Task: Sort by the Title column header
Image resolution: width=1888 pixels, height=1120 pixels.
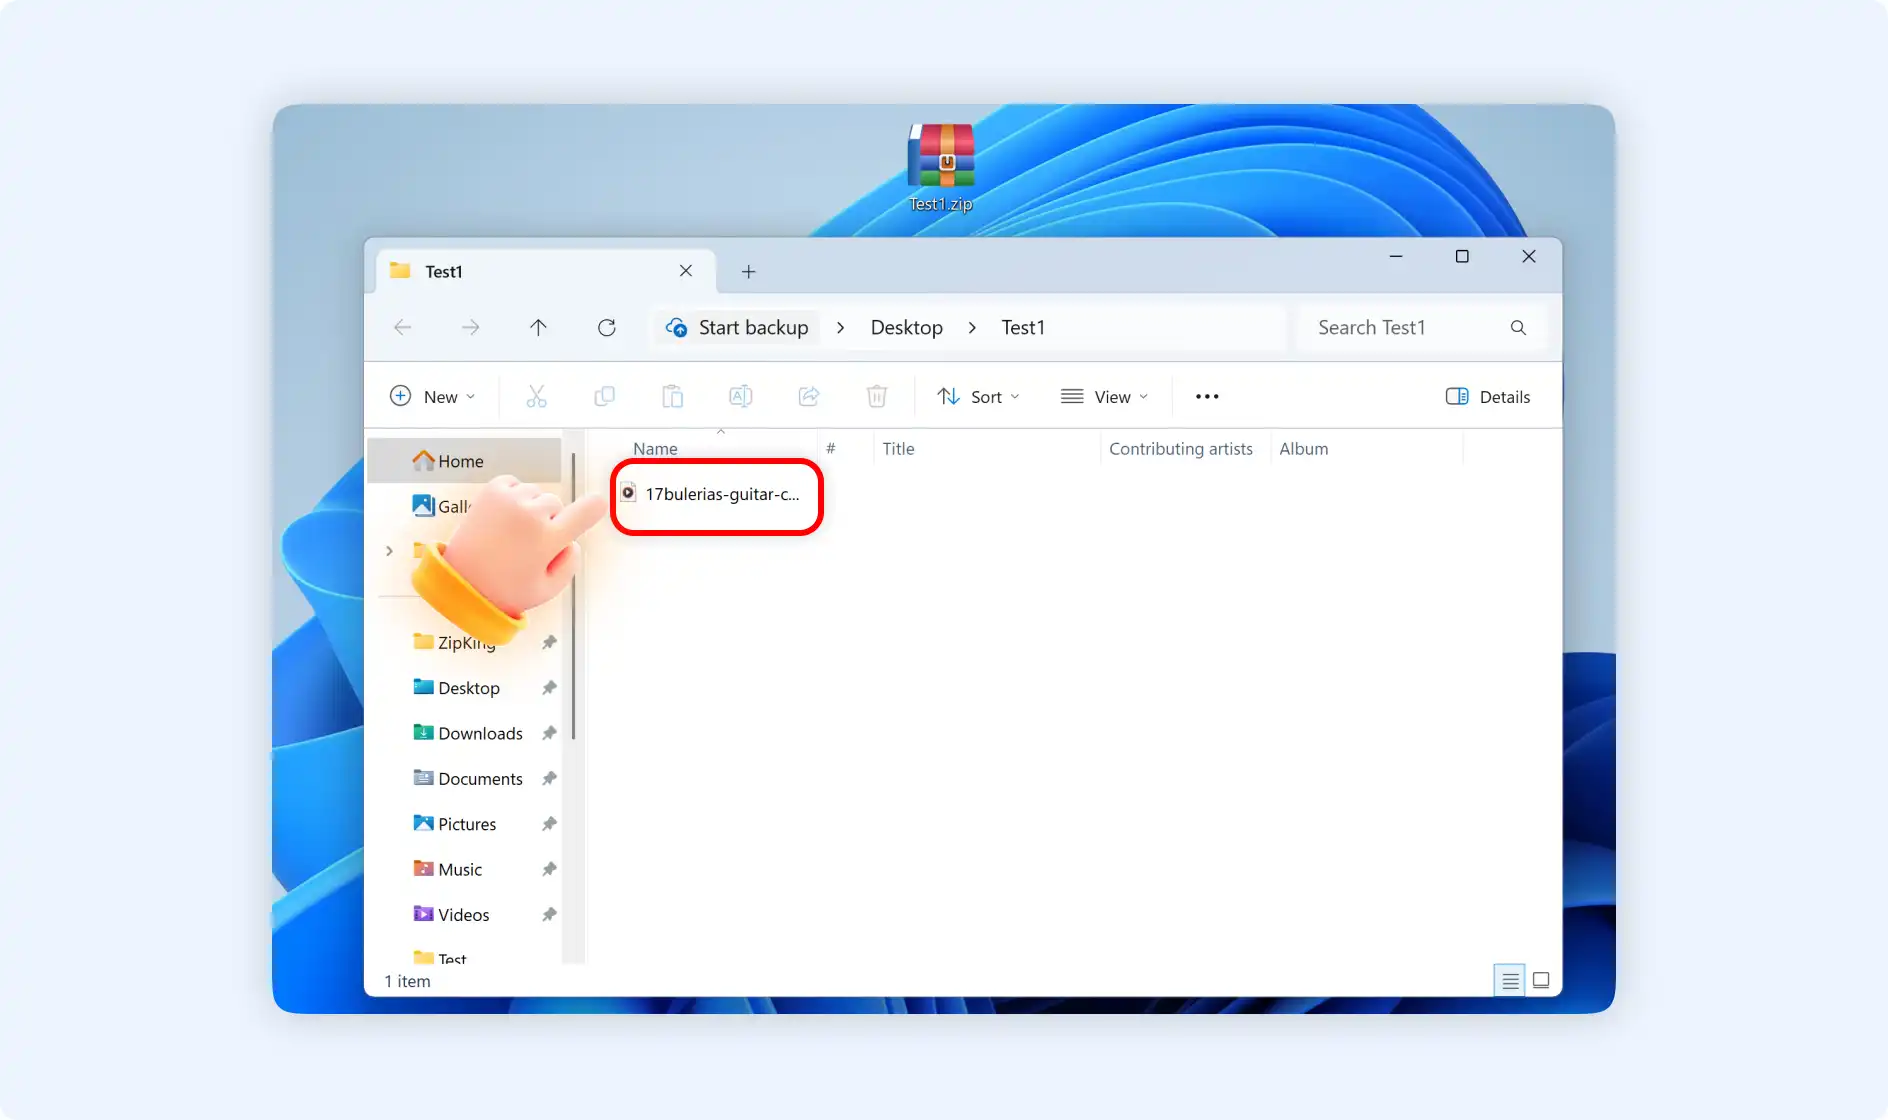Action: coord(898,449)
